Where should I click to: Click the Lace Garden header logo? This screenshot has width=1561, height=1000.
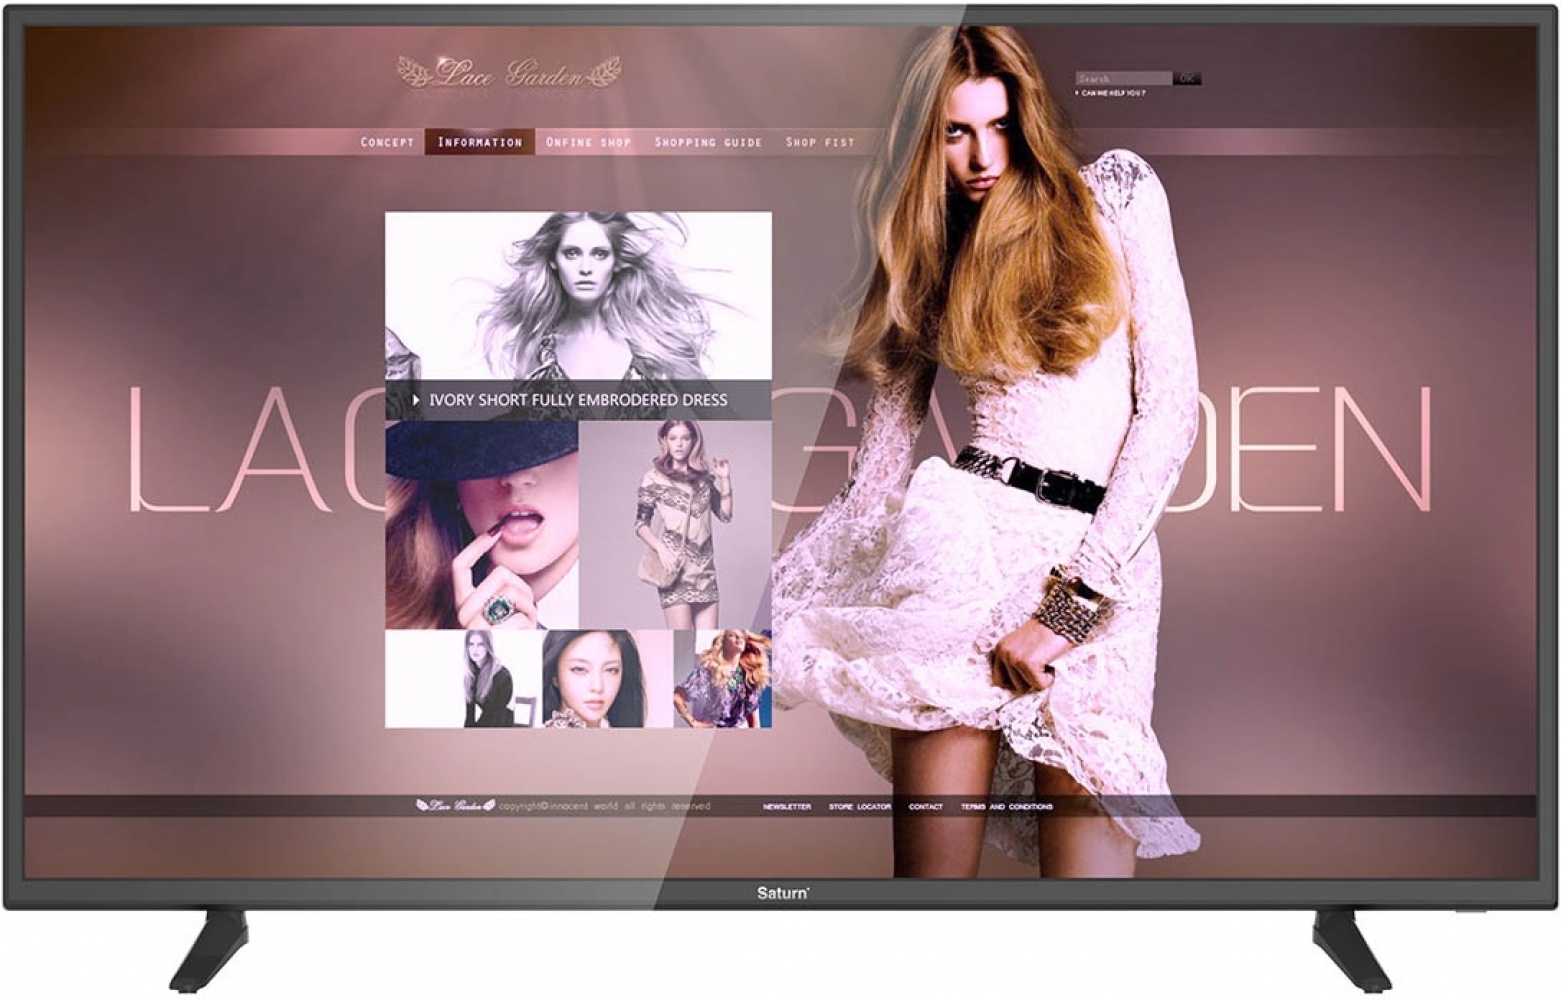[x=508, y=73]
